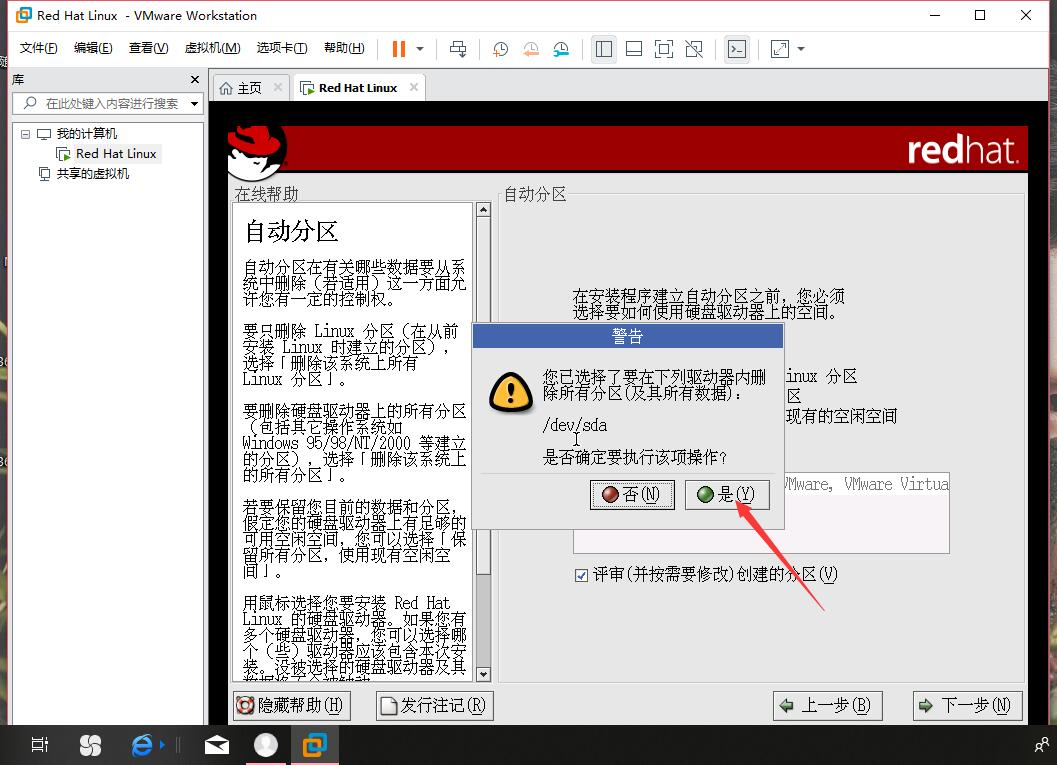Click the help panel scroll up arrow
This screenshot has width=1057, height=765.
(483, 210)
